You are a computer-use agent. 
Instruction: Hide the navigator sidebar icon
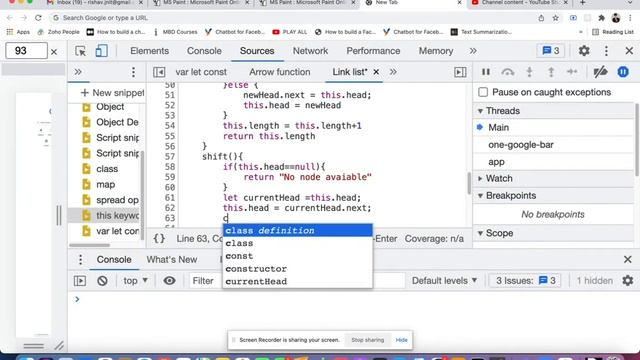tap(159, 72)
